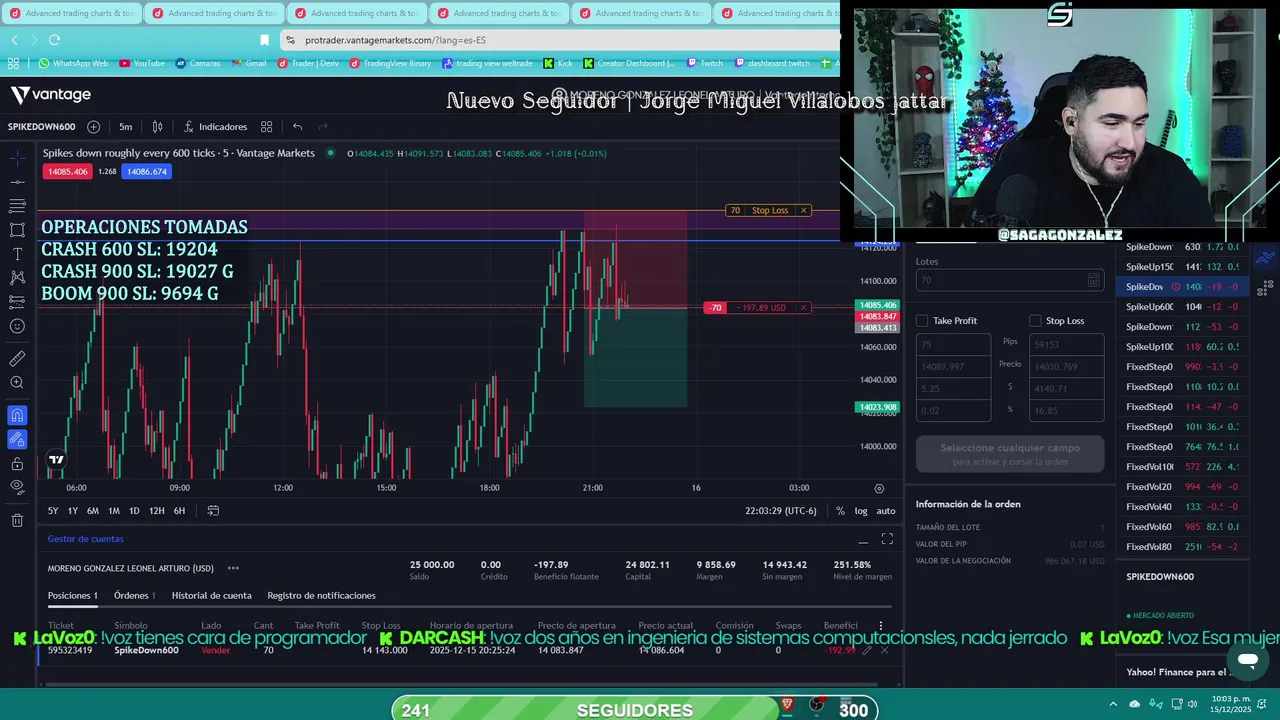Viewport: 1280px width, 720px height.
Task: Select the 1Y date range
Action: pyautogui.click(x=72, y=511)
